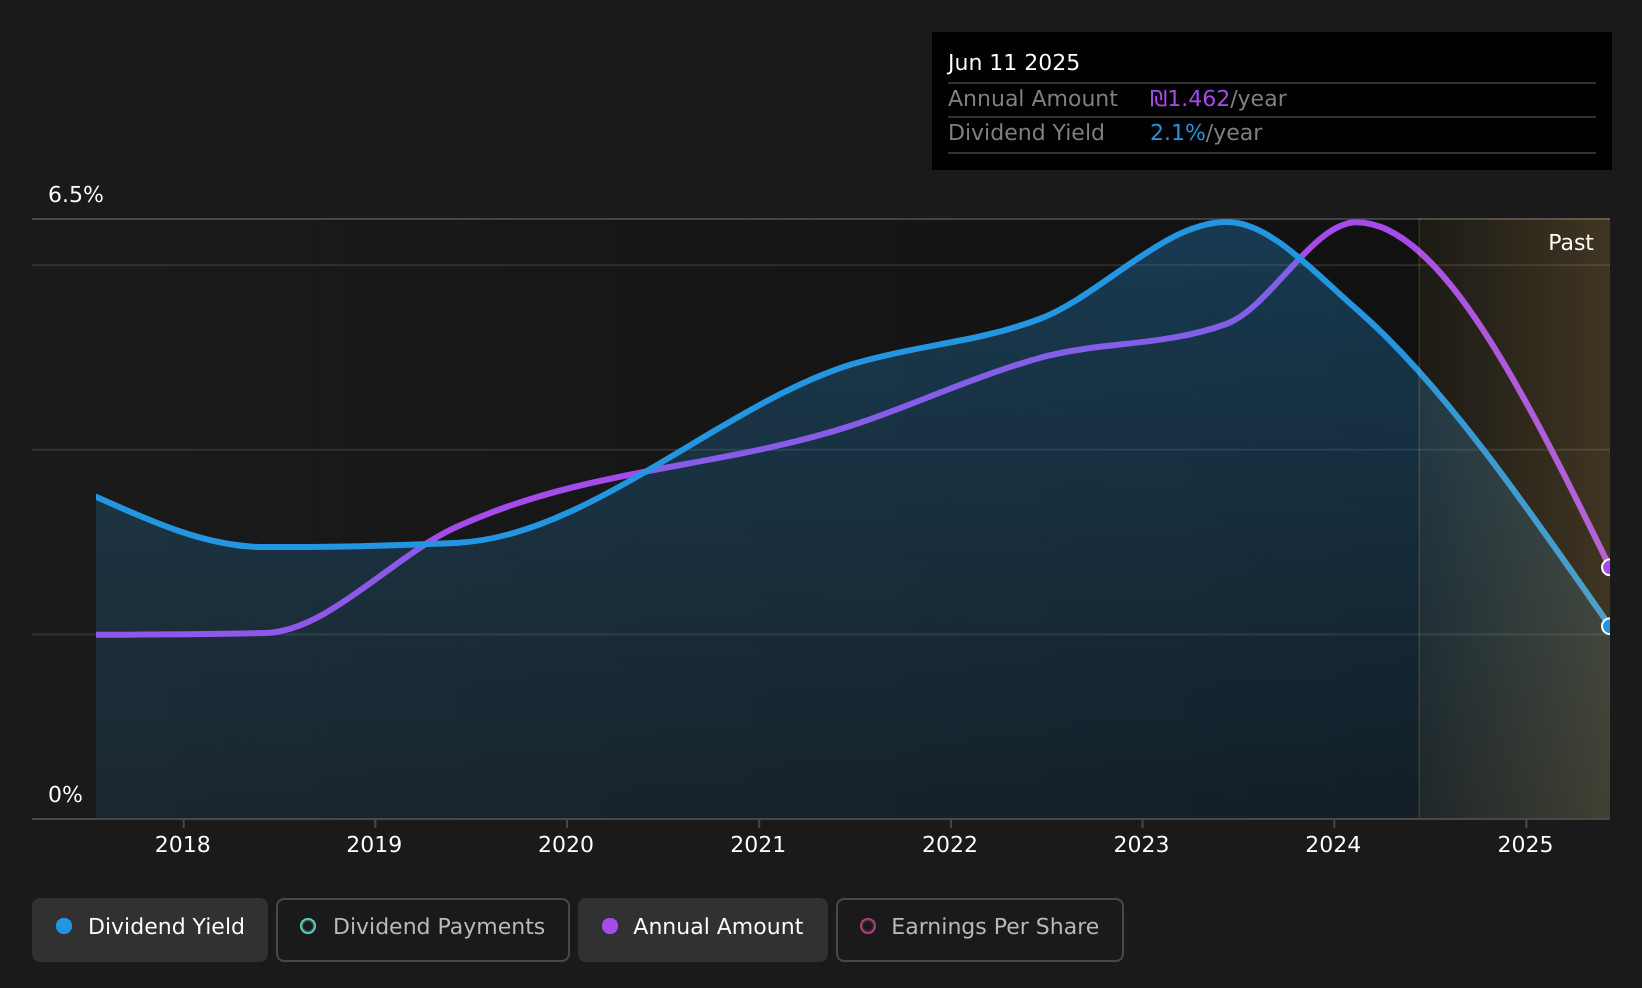The height and width of the screenshot is (988, 1642).
Task: Click the Jun 11 2025 tooltip date
Action: pos(1014,63)
